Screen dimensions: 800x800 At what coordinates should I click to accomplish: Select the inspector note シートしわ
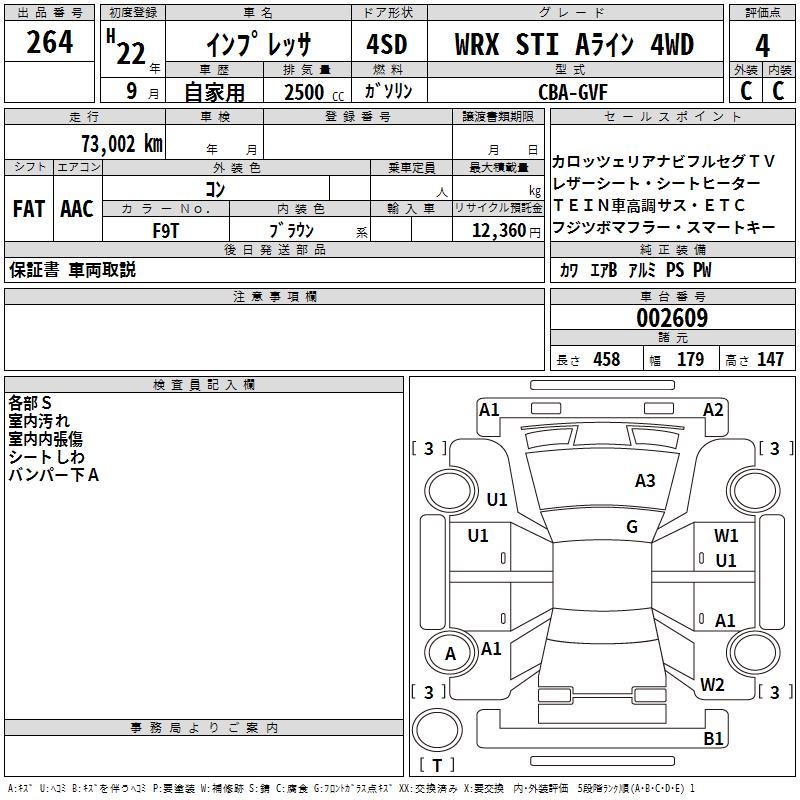pos(46,457)
